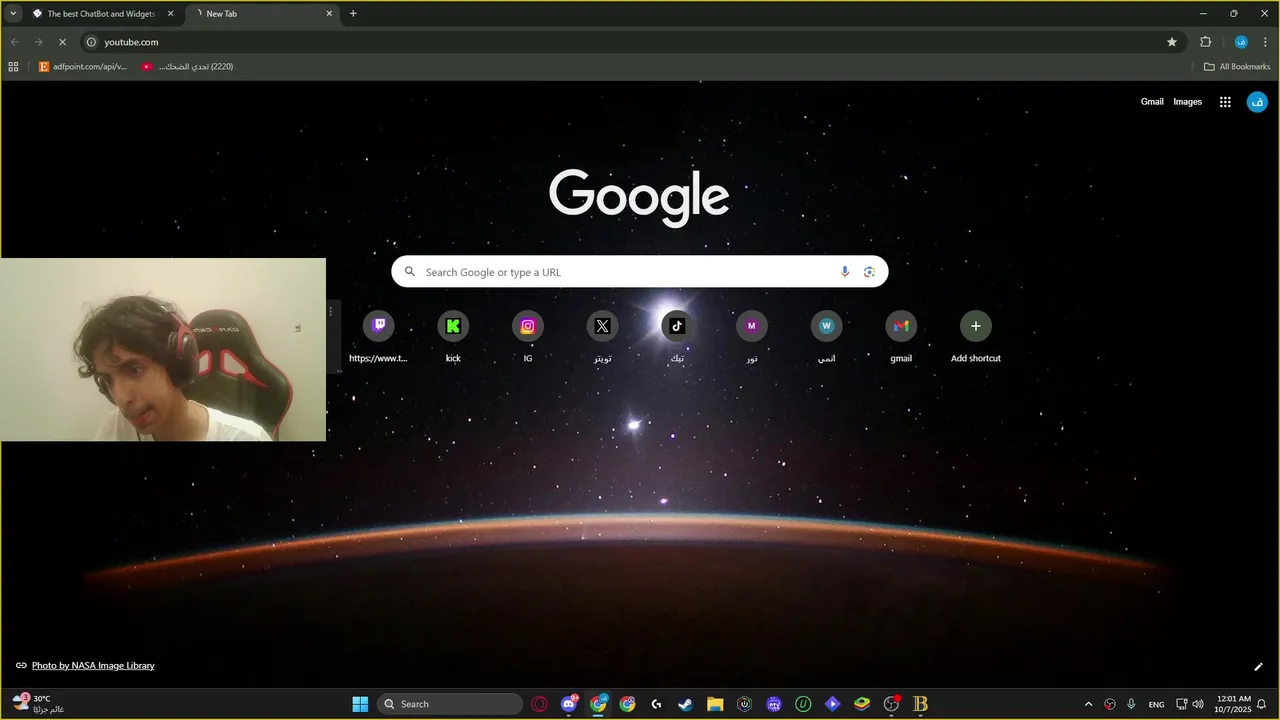Open the Windows Start menu
The height and width of the screenshot is (720, 1280).
(360, 704)
